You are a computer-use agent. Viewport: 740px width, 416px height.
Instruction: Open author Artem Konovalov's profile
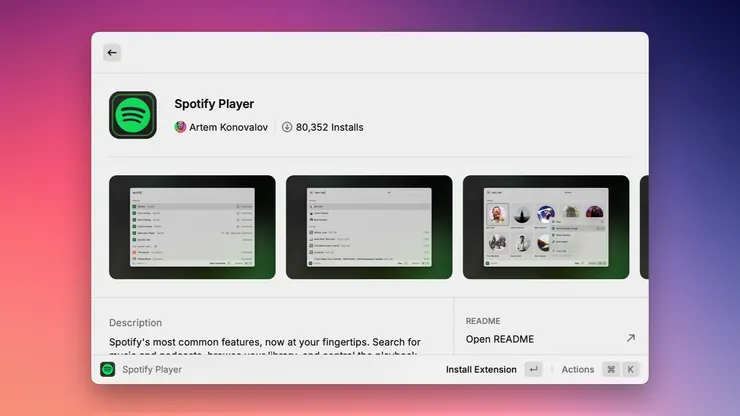228,127
